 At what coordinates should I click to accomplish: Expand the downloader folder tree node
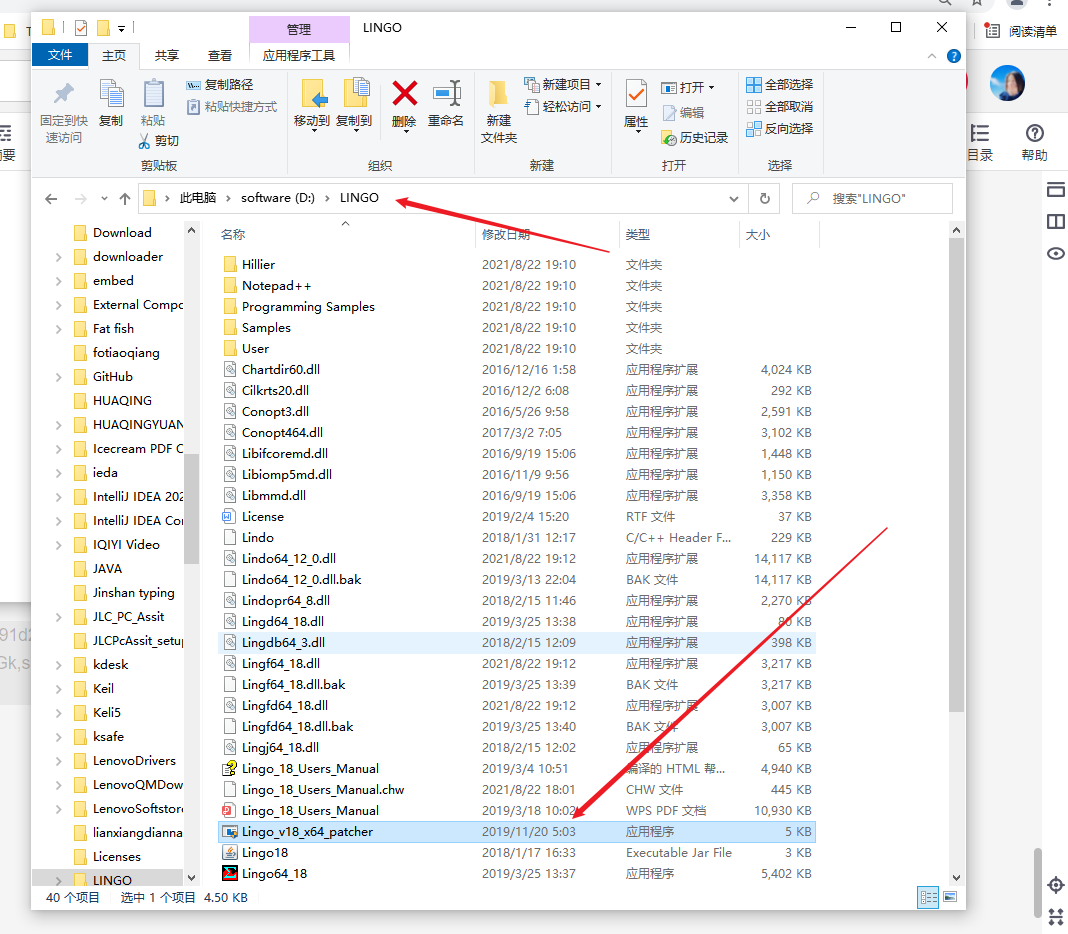[59, 257]
